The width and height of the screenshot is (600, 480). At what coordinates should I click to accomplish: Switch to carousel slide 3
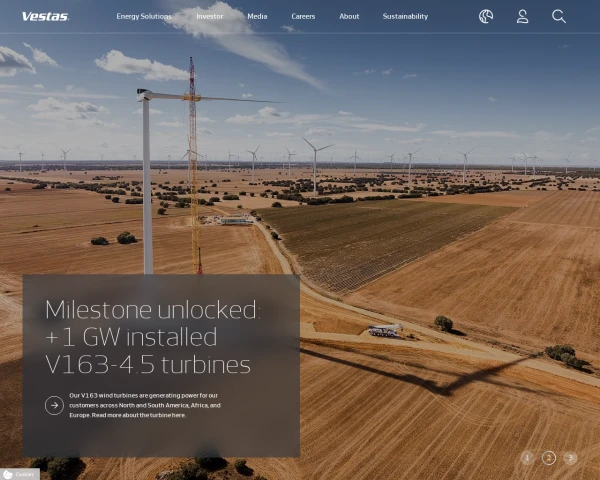pyautogui.click(x=570, y=458)
